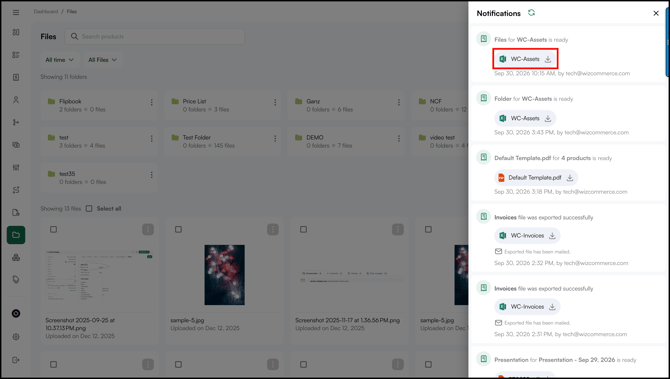Open the video test folder
The width and height of the screenshot is (670, 379).
(x=440, y=141)
